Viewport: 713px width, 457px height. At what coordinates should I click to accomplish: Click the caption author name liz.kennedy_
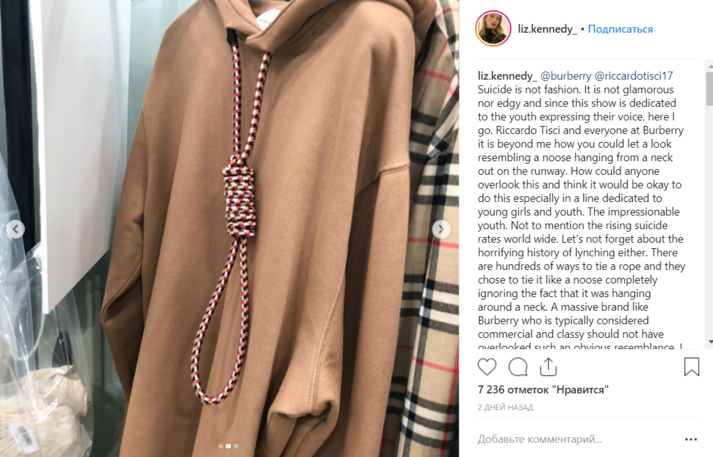507,76
